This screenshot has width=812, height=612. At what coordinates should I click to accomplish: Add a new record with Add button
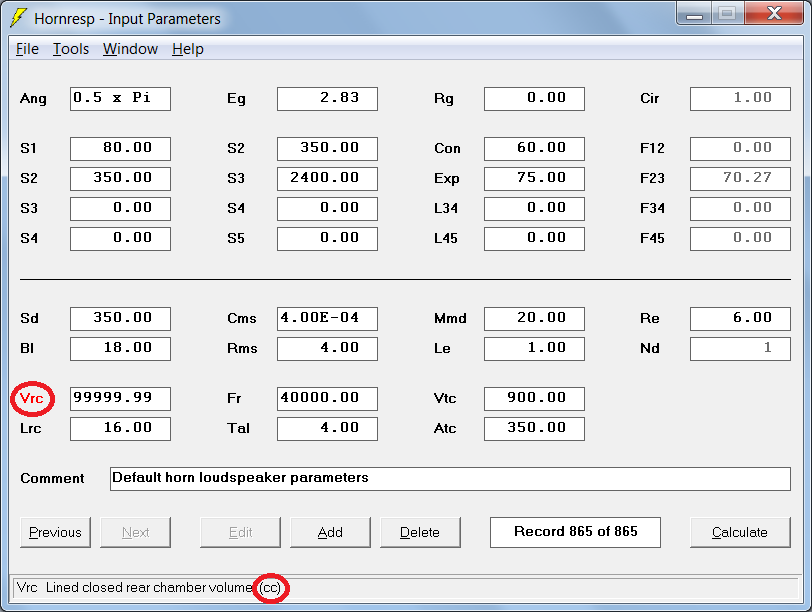[x=330, y=532]
